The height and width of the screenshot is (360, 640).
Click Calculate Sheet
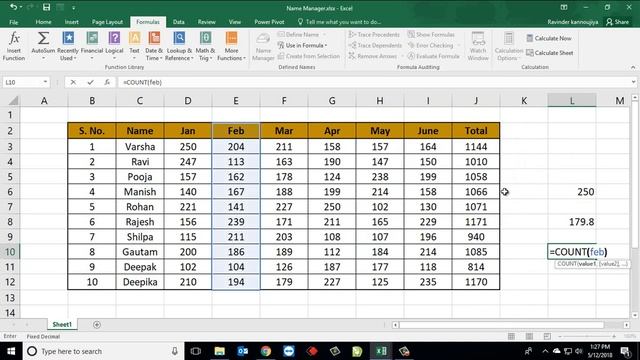[550, 53]
